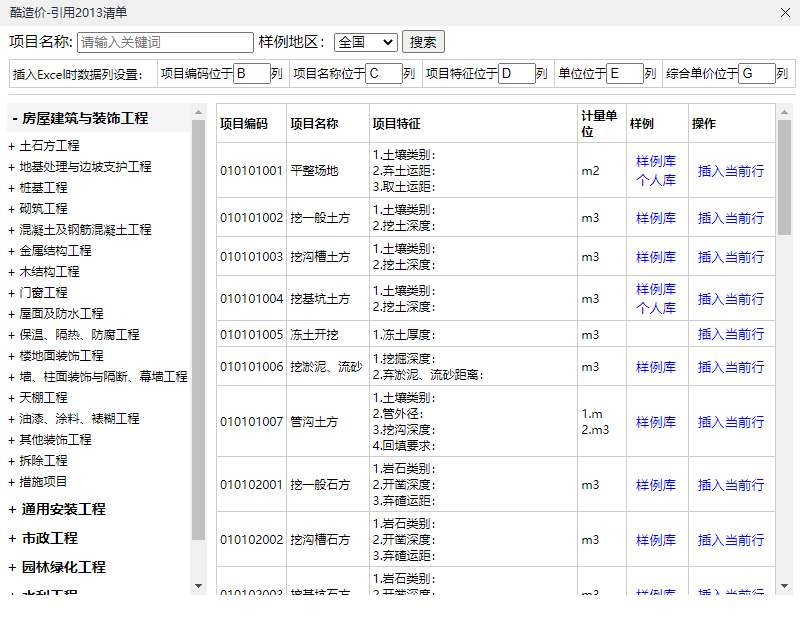Open the 样例地区 region dropdown
This screenshot has width=800, height=626.
tap(365, 42)
